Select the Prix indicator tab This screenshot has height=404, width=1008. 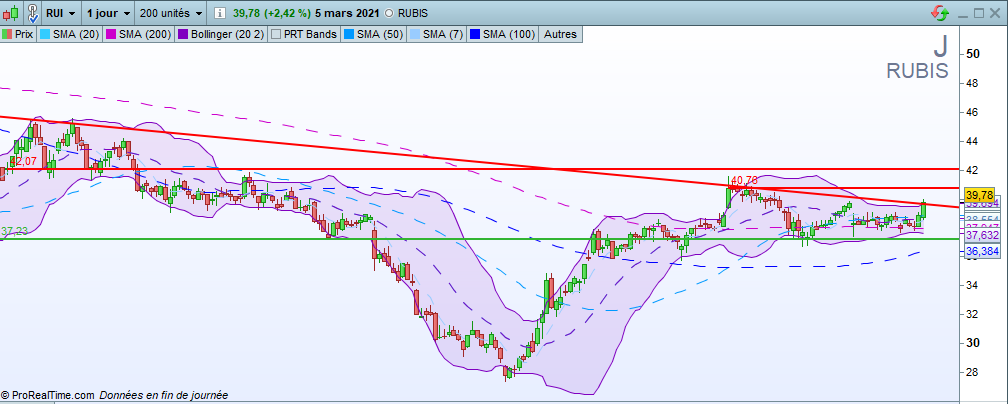(19, 34)
